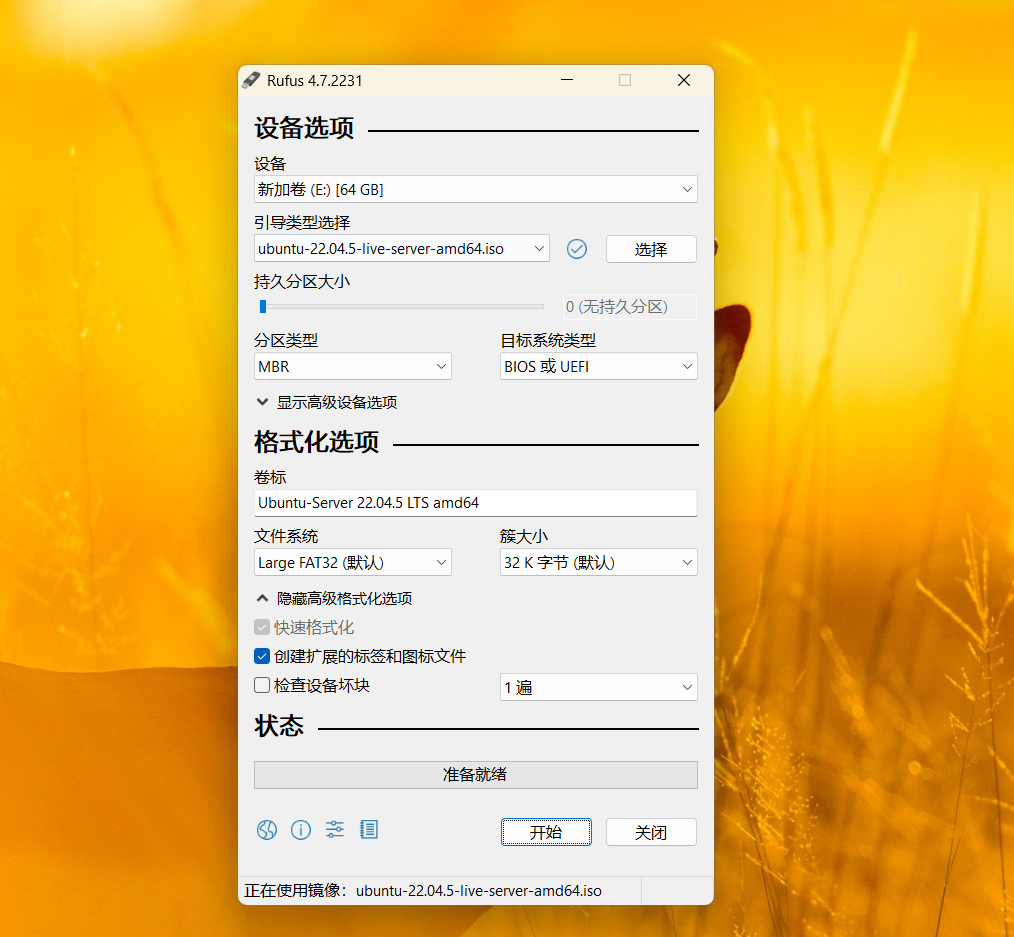Open the log viewer icon
Viewport: 1014px width, 937px height.
(369, 829)
